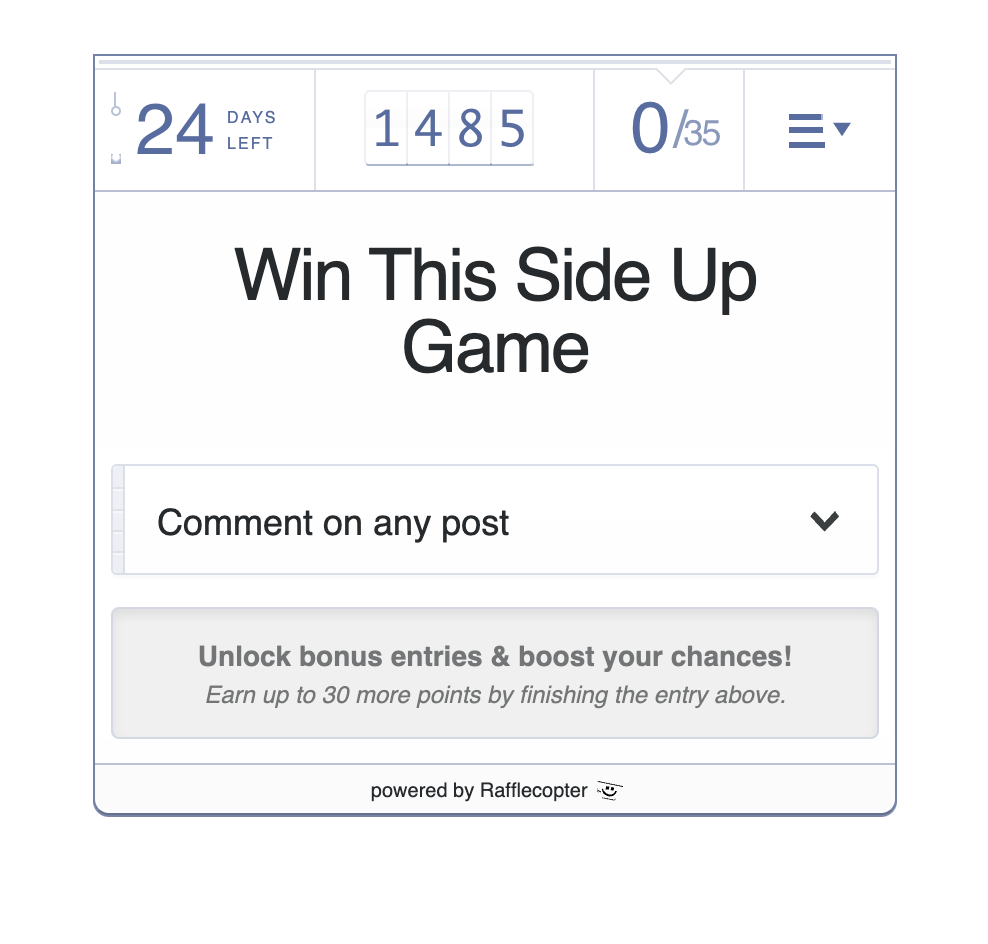Screen dimensions: 988x944
Task: Click the last digit 5 of entries counter
Action: [512, 129]
